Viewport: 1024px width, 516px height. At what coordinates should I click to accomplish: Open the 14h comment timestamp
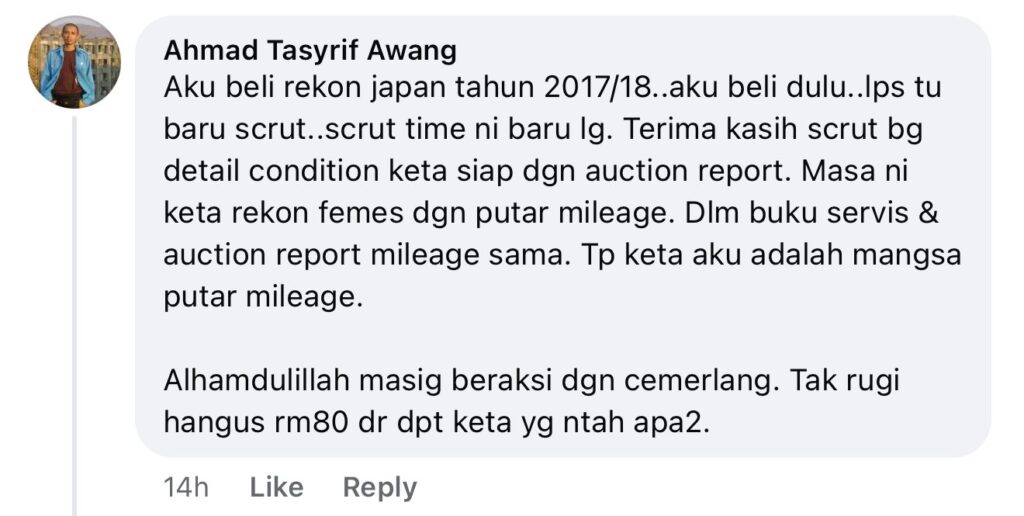(x=185, y=487)
